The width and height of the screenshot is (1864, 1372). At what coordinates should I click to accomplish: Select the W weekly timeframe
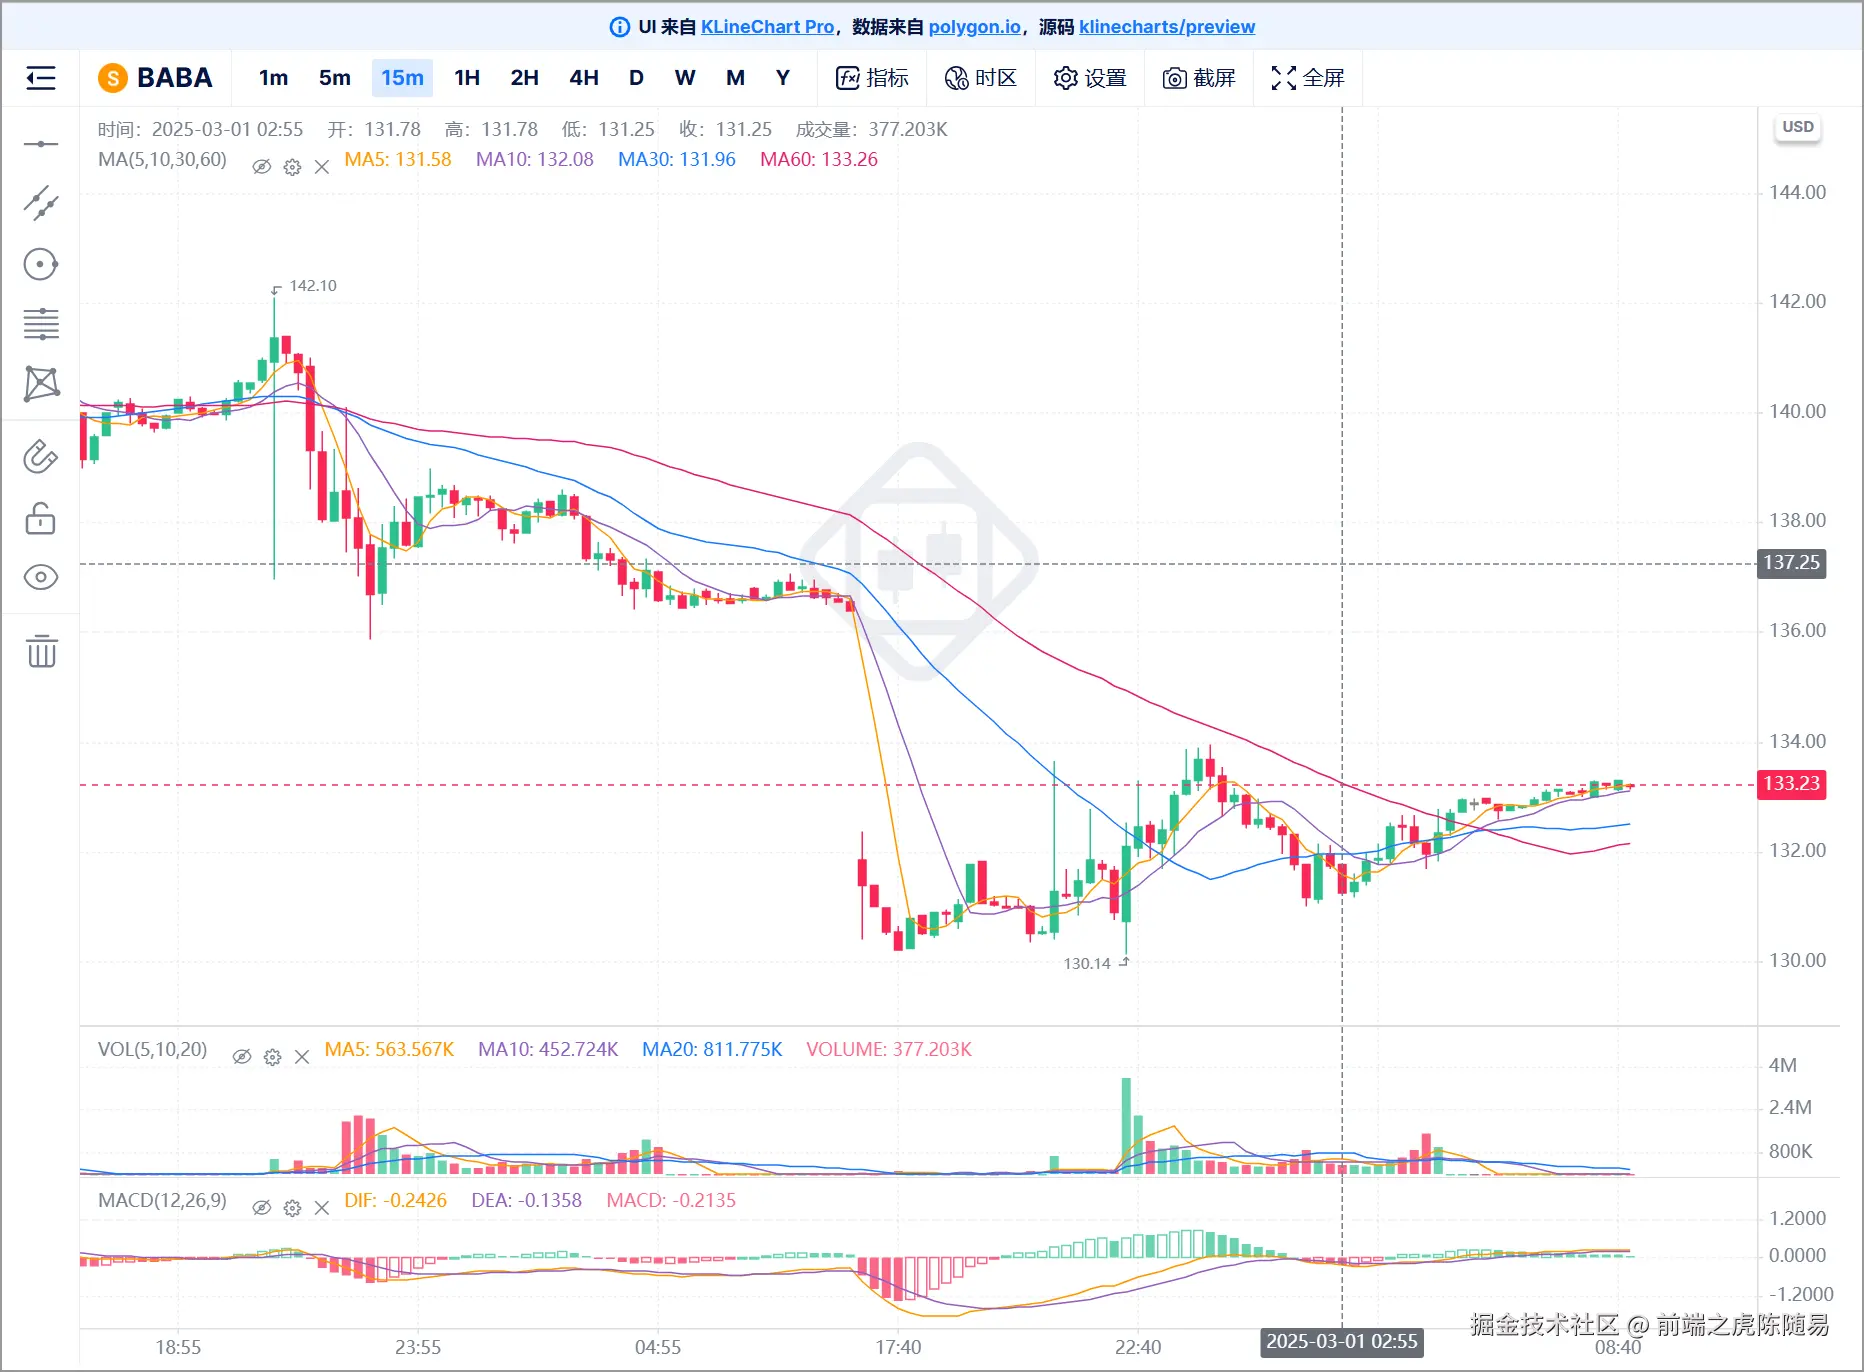685,78
